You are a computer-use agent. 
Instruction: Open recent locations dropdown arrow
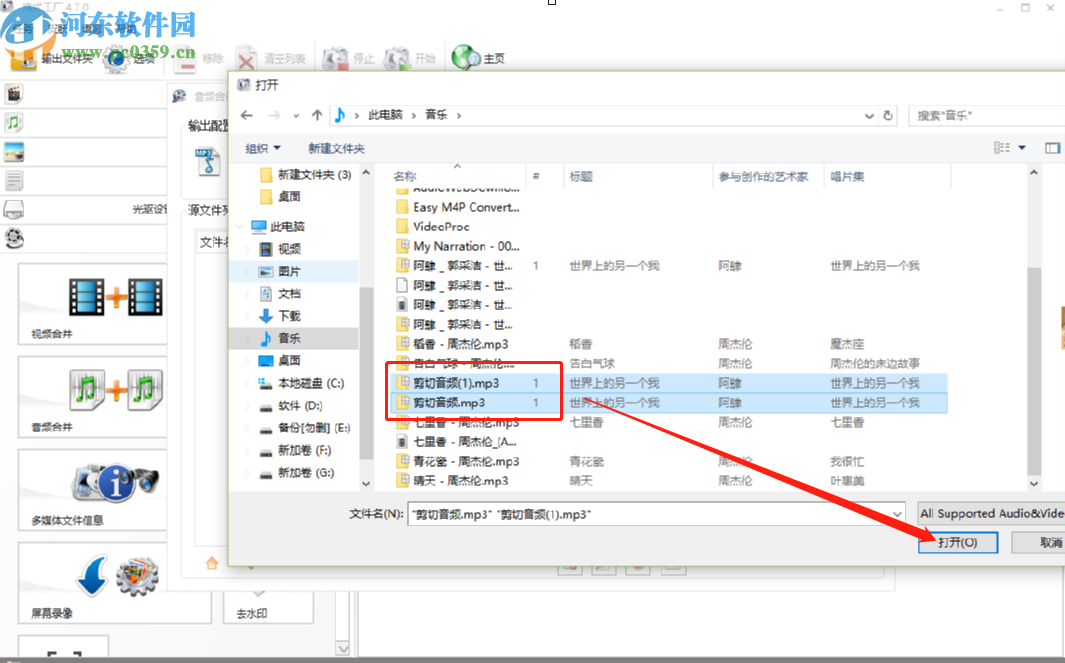pyautogui.click(x=296, y=115)
